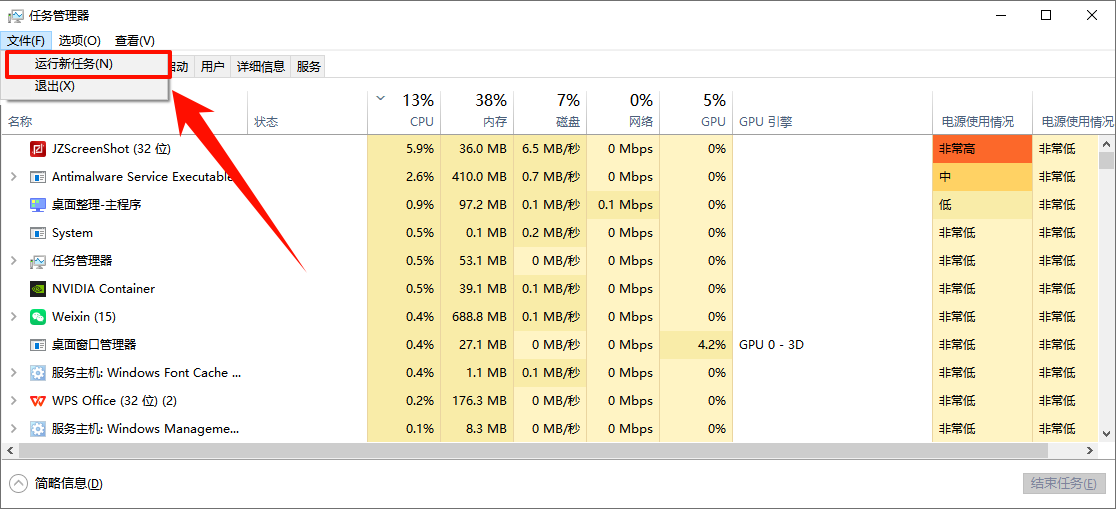Click the 桌面整理-主程序 monitor icon

[38, 205]
